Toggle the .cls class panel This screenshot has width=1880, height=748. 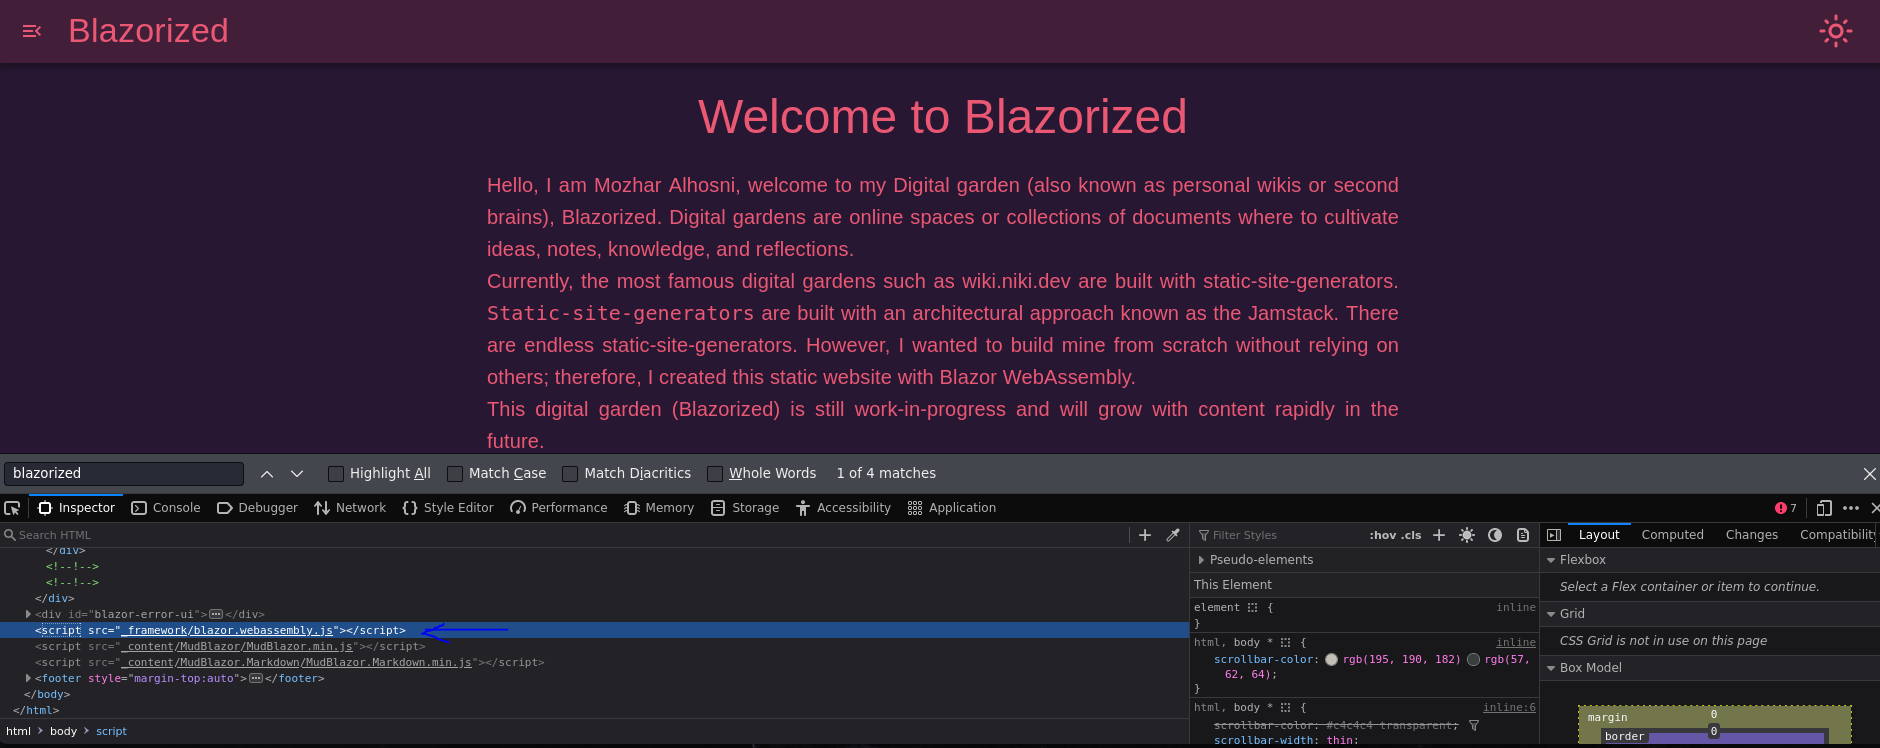(1411, 535)
